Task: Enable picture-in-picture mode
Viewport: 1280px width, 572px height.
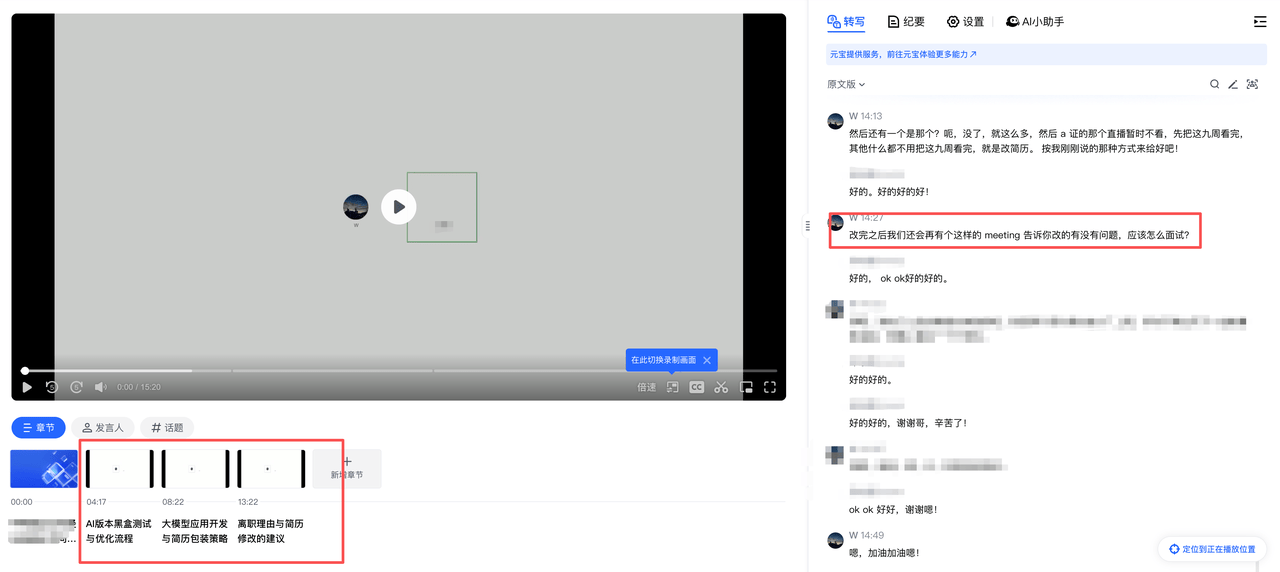Action: (x=746, y=387)
